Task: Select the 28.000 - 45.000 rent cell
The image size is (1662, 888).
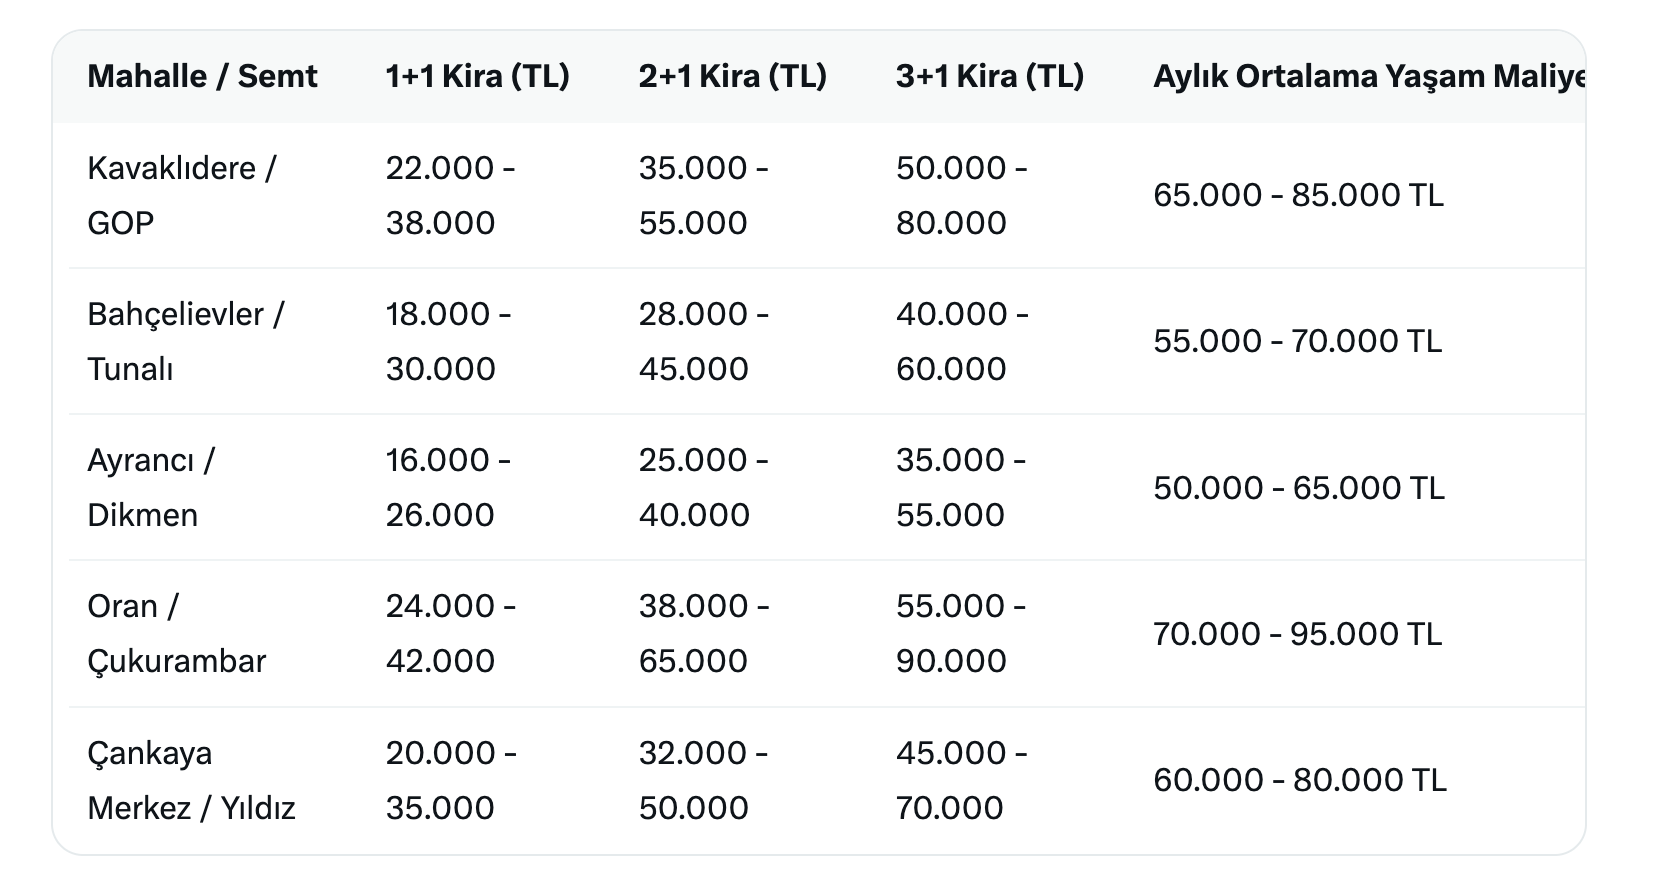Action: click(x=703, y=341)
